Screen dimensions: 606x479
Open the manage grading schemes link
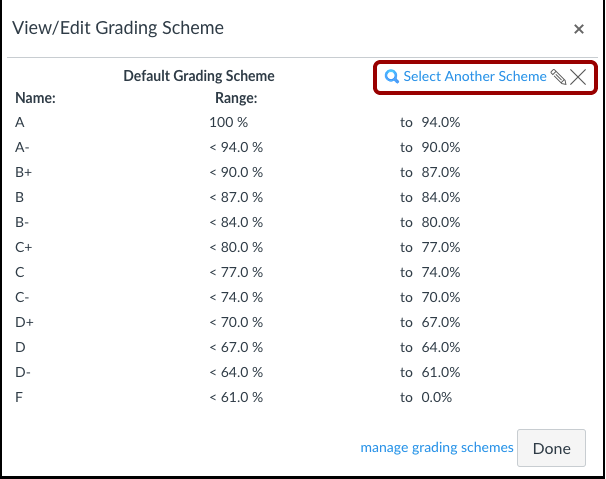click(437, 447)
